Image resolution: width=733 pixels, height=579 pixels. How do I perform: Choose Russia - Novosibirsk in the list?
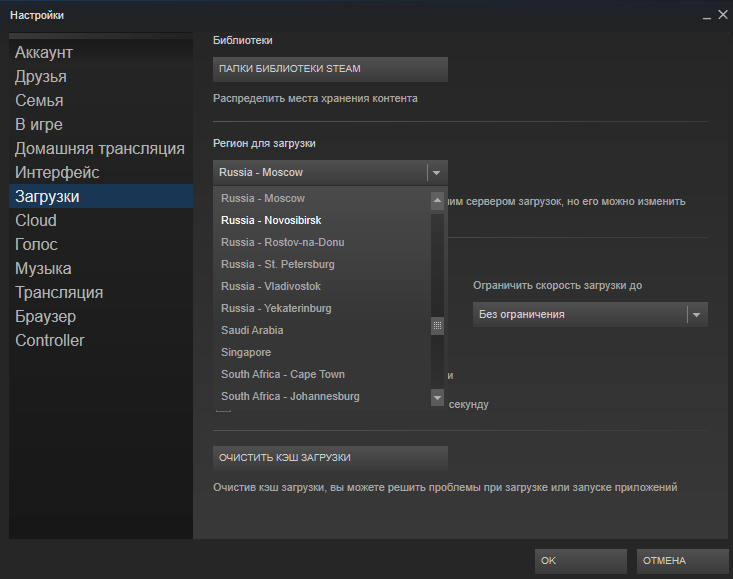point(322,221)
